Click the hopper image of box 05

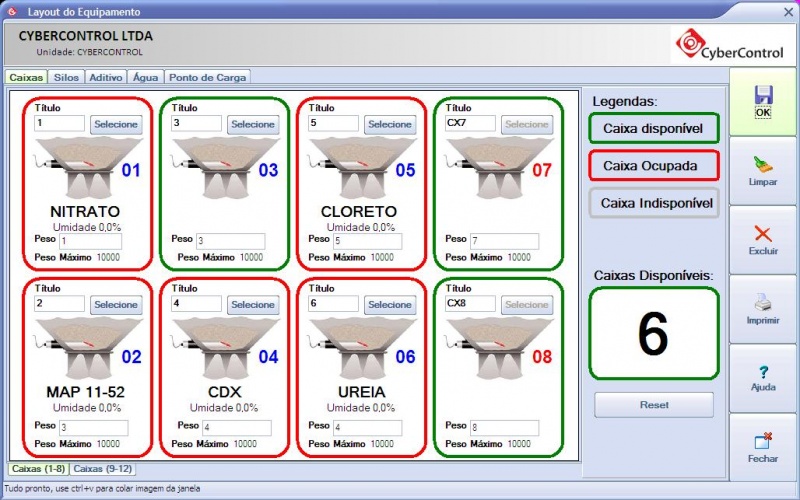361,167
